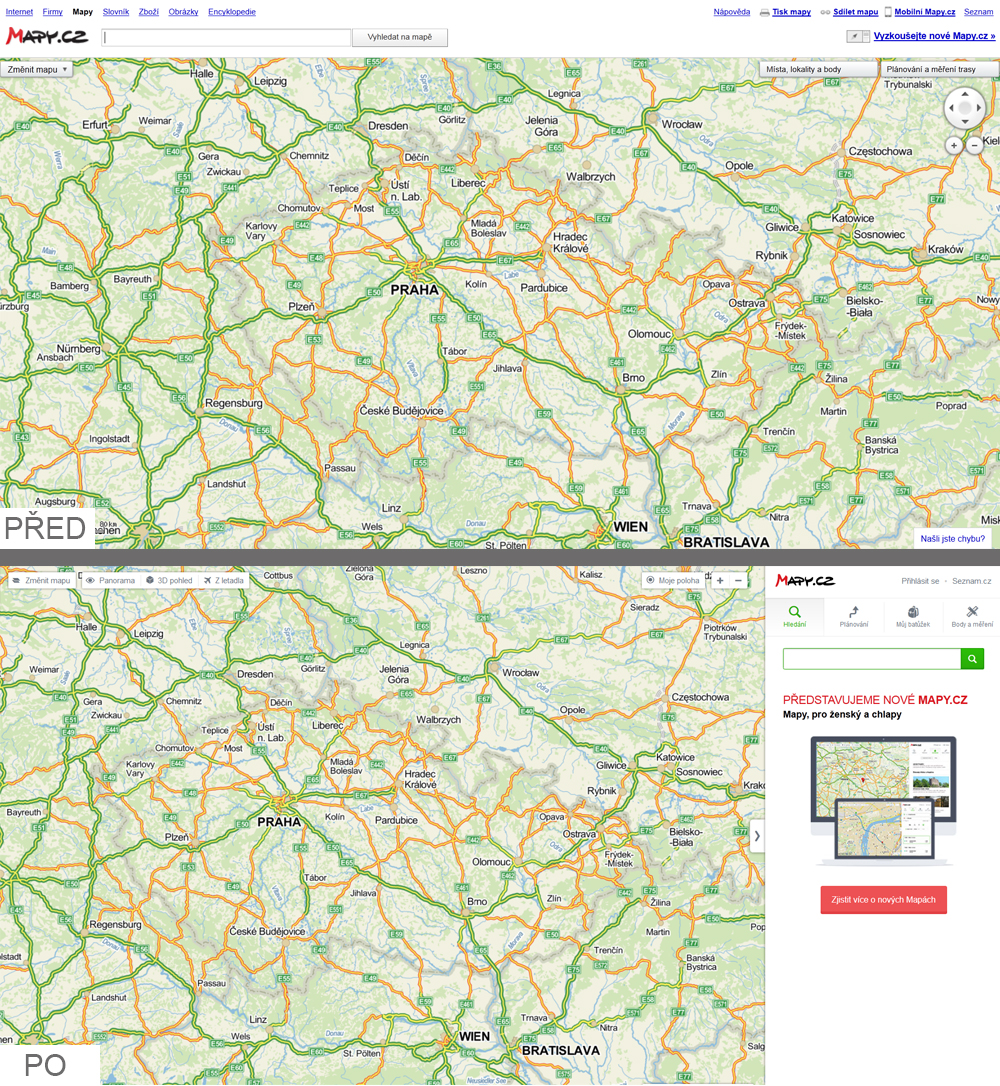The width and height of the screenshot is (1000, 1086).
Task: Click the Vyhledat na mapě button
Action: coord(400,37)
